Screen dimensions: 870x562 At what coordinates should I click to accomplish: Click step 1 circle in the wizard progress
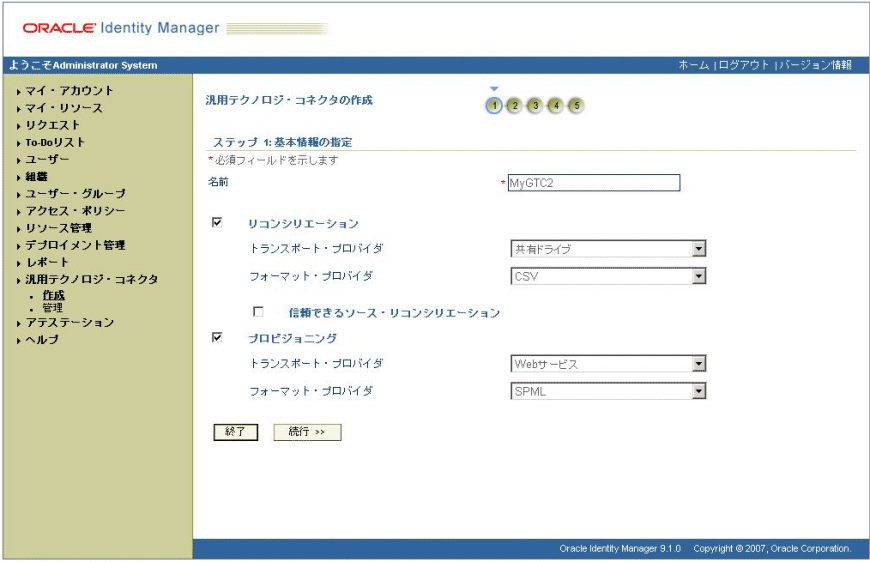click(x=494, y=105)
